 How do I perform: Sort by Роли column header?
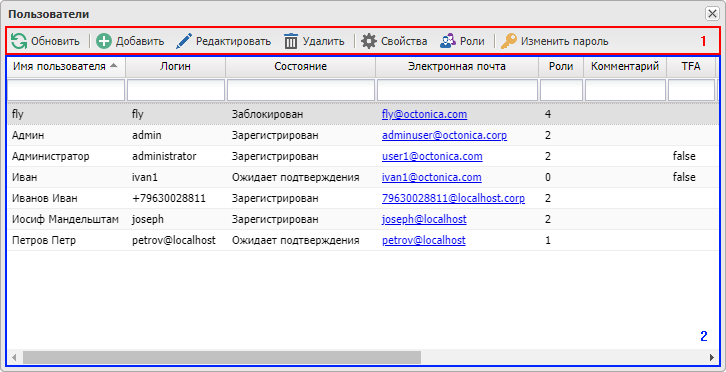561,67
